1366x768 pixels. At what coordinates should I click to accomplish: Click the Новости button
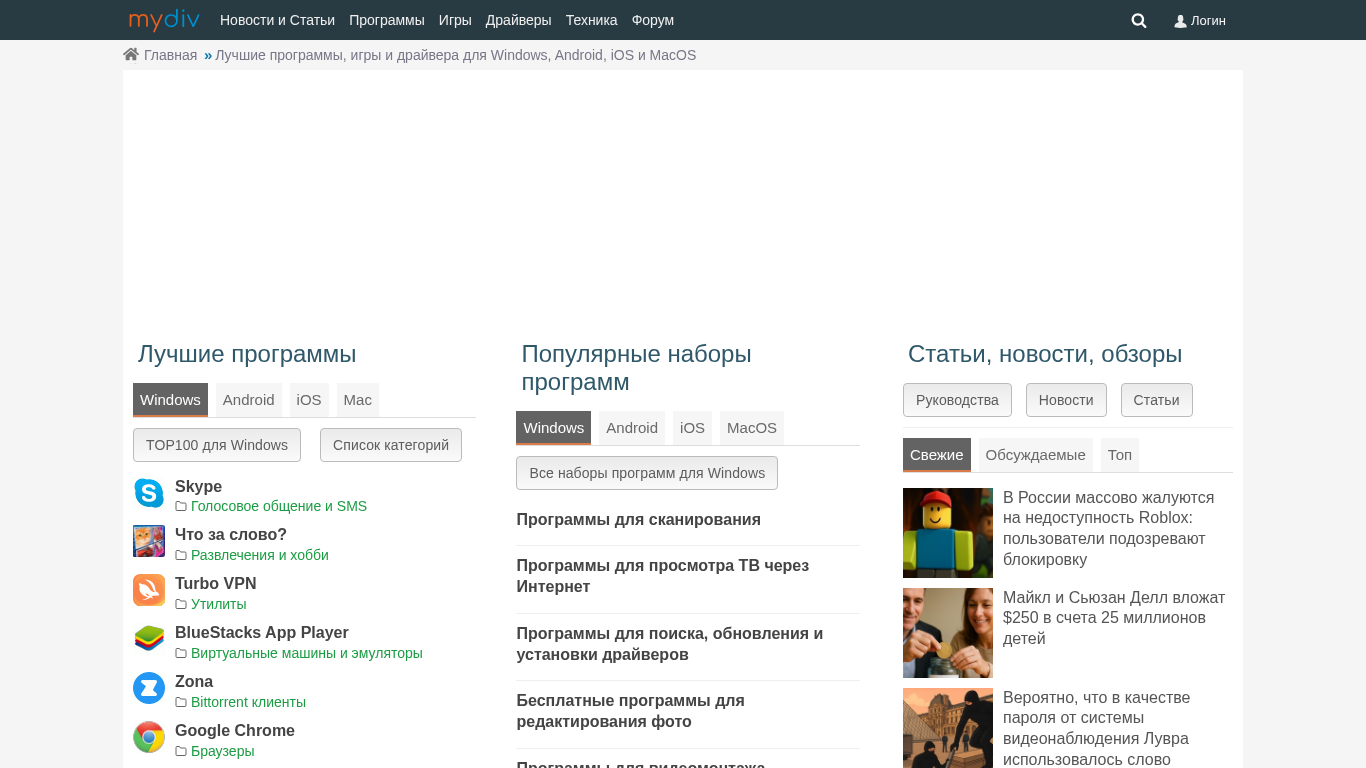(1066, 400)
